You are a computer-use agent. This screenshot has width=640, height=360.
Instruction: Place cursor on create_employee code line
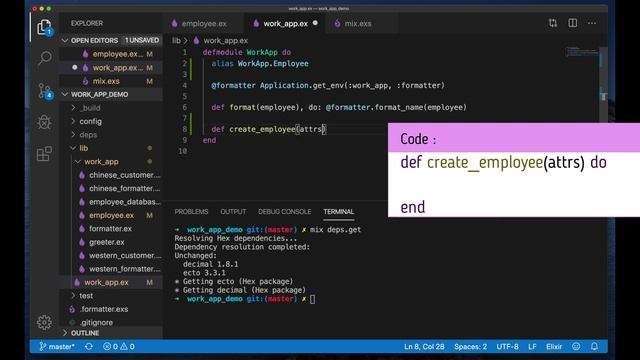(268, 129)
